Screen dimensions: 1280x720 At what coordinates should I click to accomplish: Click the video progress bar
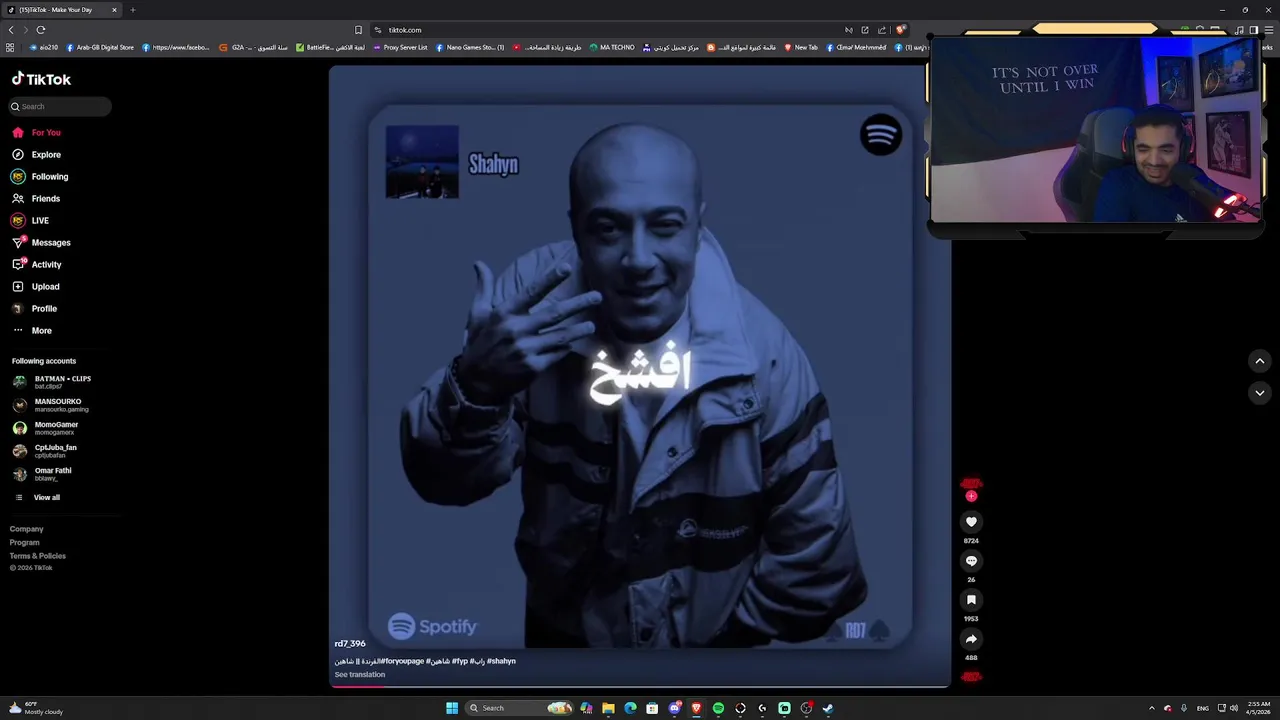(640, 687)
